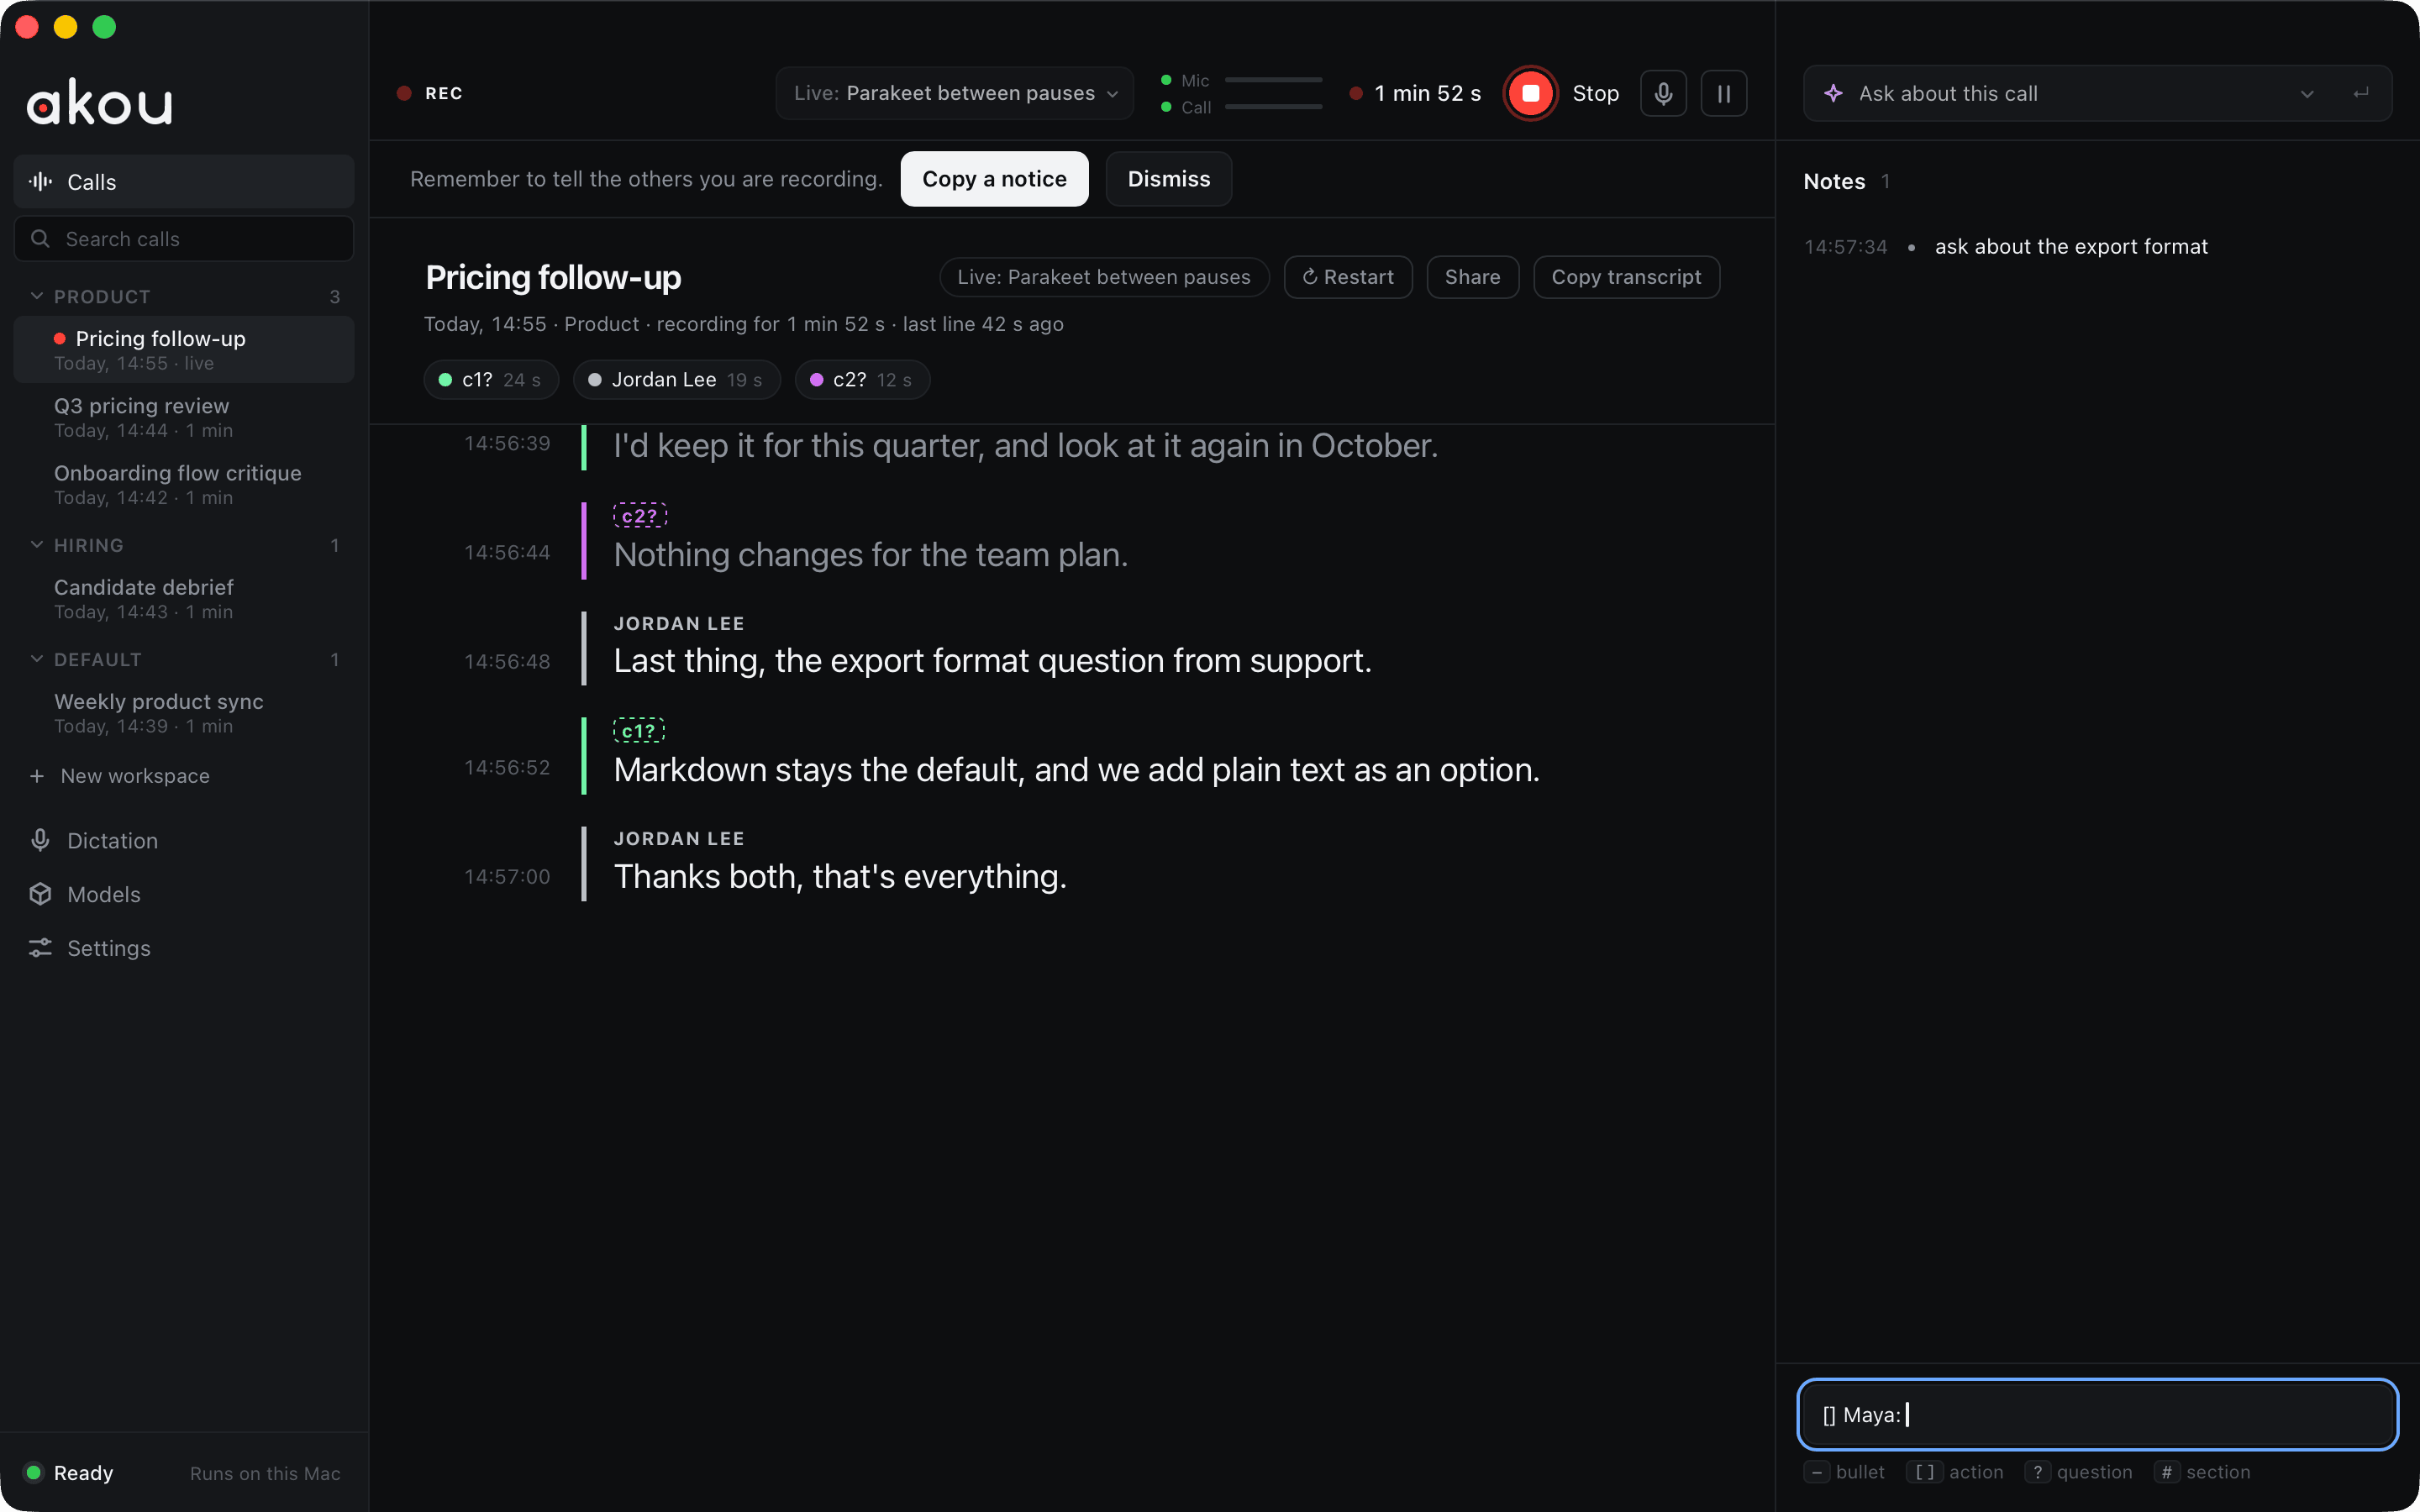The image size is (2420, 1512).
Task: Collapse the PRODUCT workspace group
Action: pos(37,296)
